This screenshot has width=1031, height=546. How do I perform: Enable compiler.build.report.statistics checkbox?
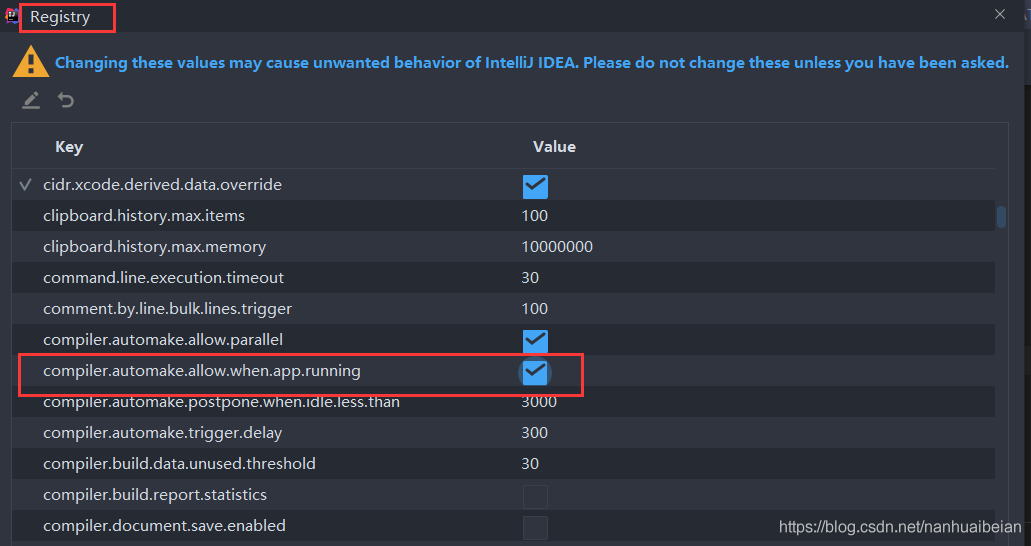pyautogui.click(x=535, y=496)
